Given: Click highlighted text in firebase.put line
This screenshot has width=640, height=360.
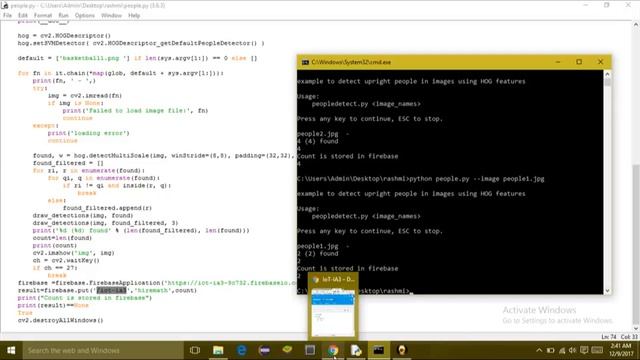Looking at the screenshot, I should pyautogui.click(x=111, y=290).
